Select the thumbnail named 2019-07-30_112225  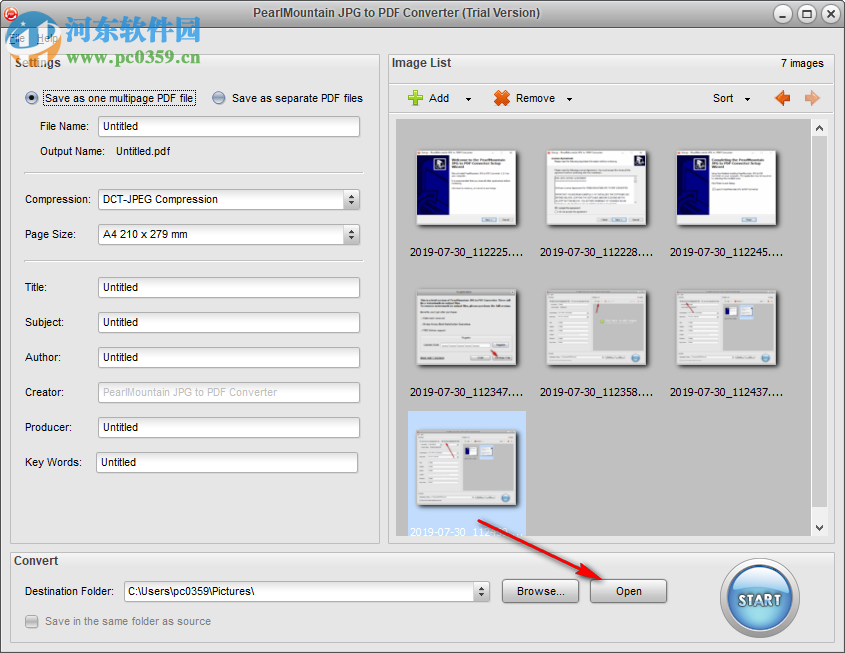coord(466,189)
